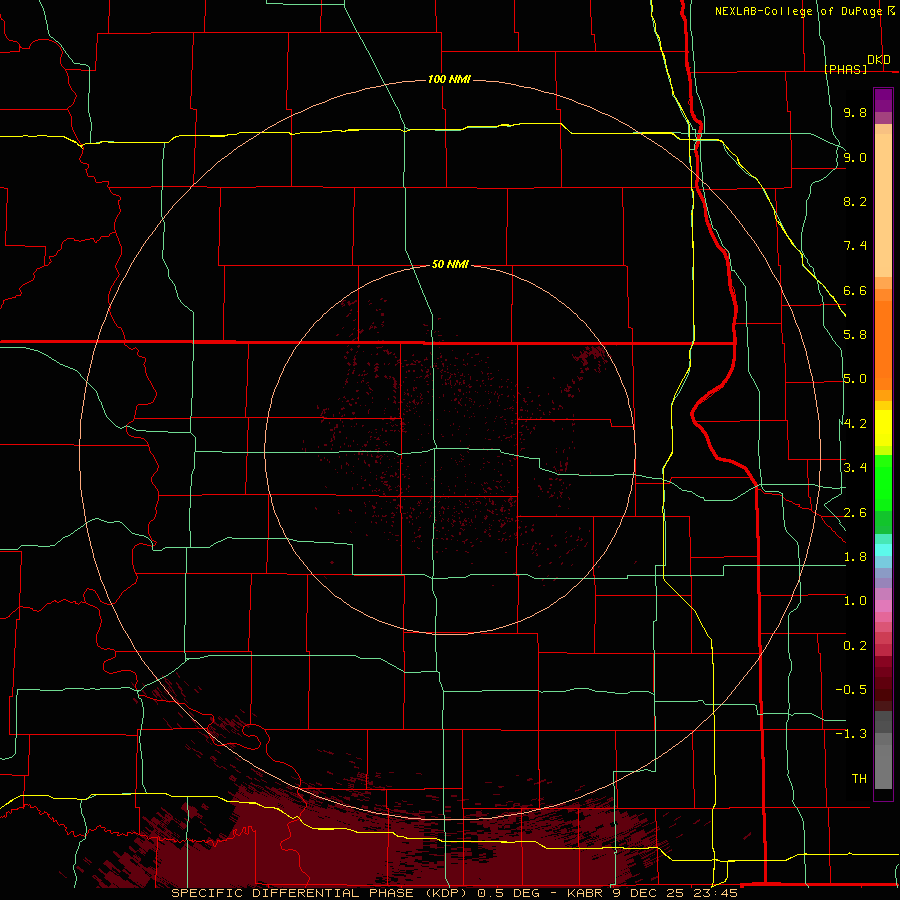Click the 3.4 scale value
Viewport: 900px width, 900px height.
[x=855, y=468]
